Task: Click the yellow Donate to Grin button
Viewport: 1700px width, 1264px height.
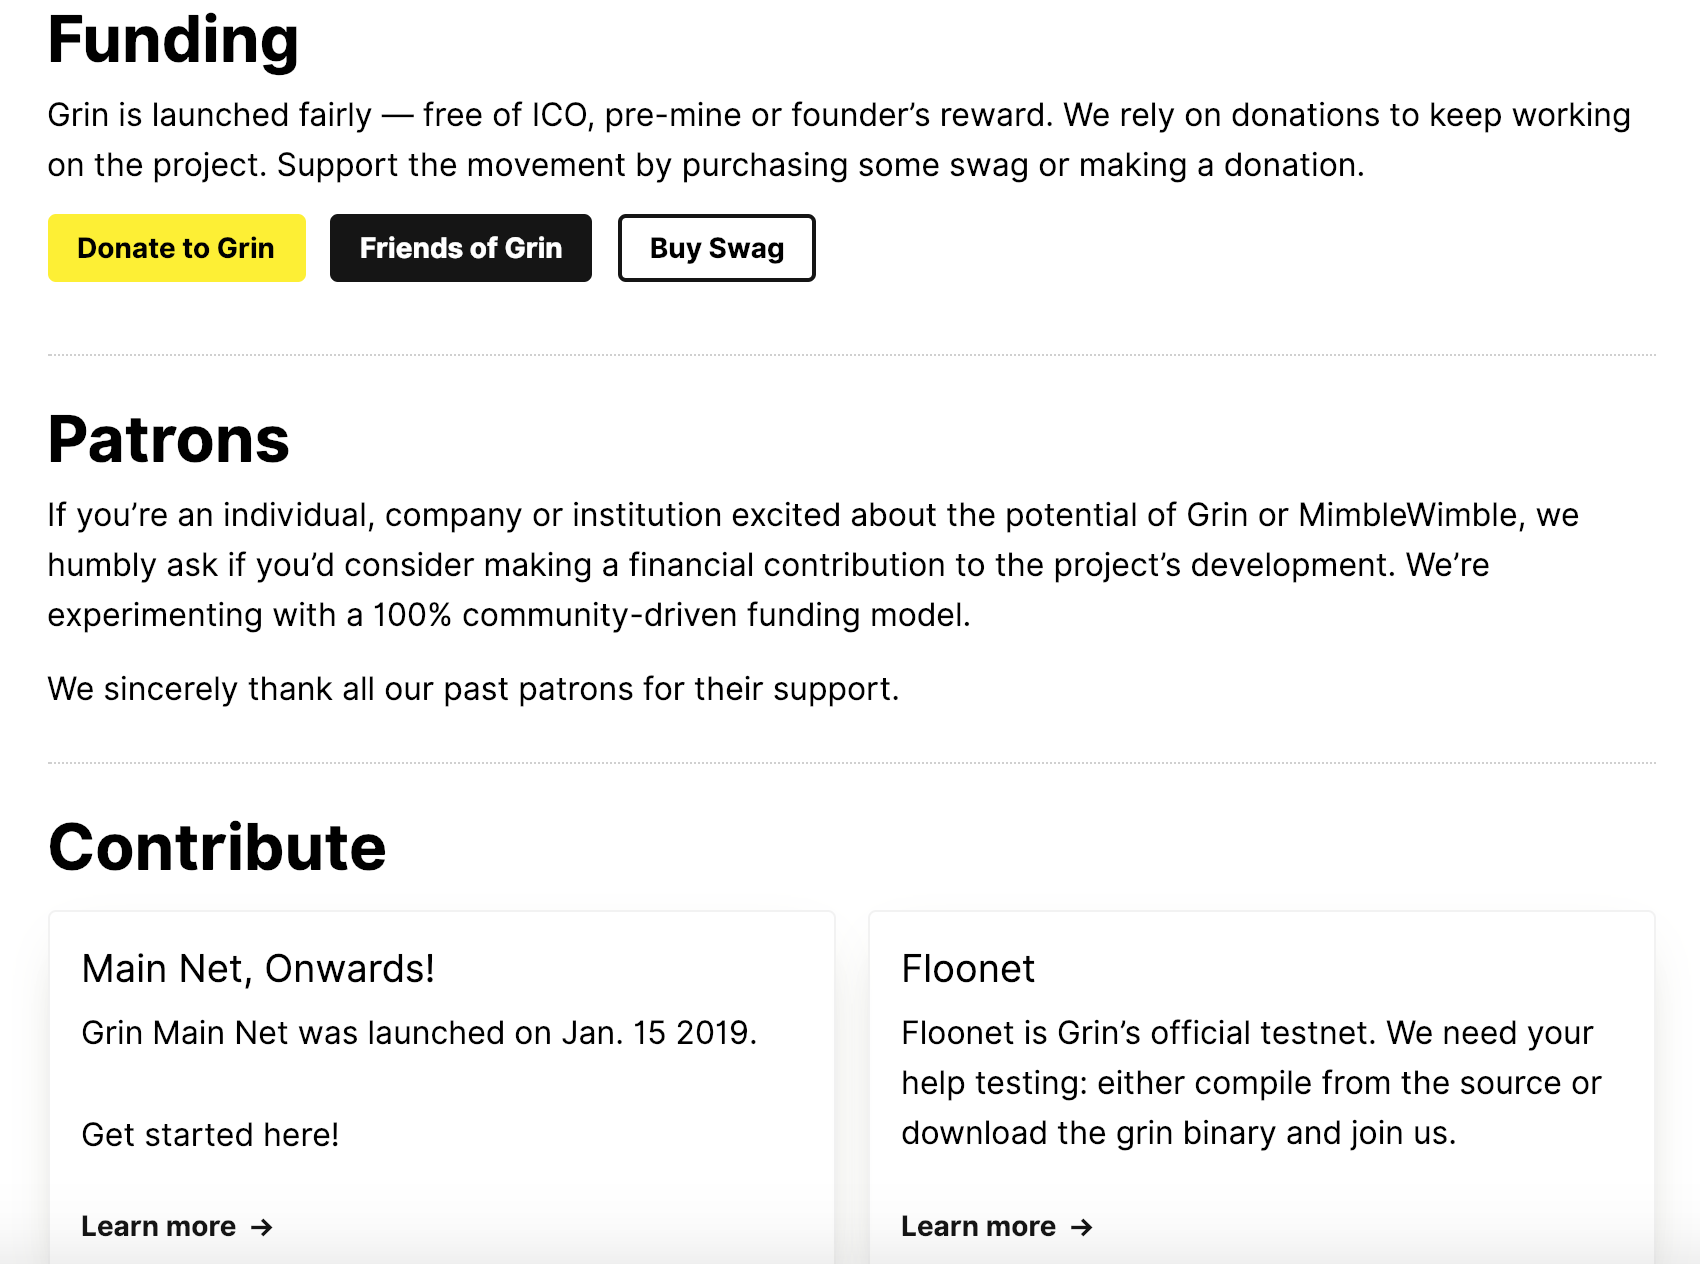Action: coord(177,248)
